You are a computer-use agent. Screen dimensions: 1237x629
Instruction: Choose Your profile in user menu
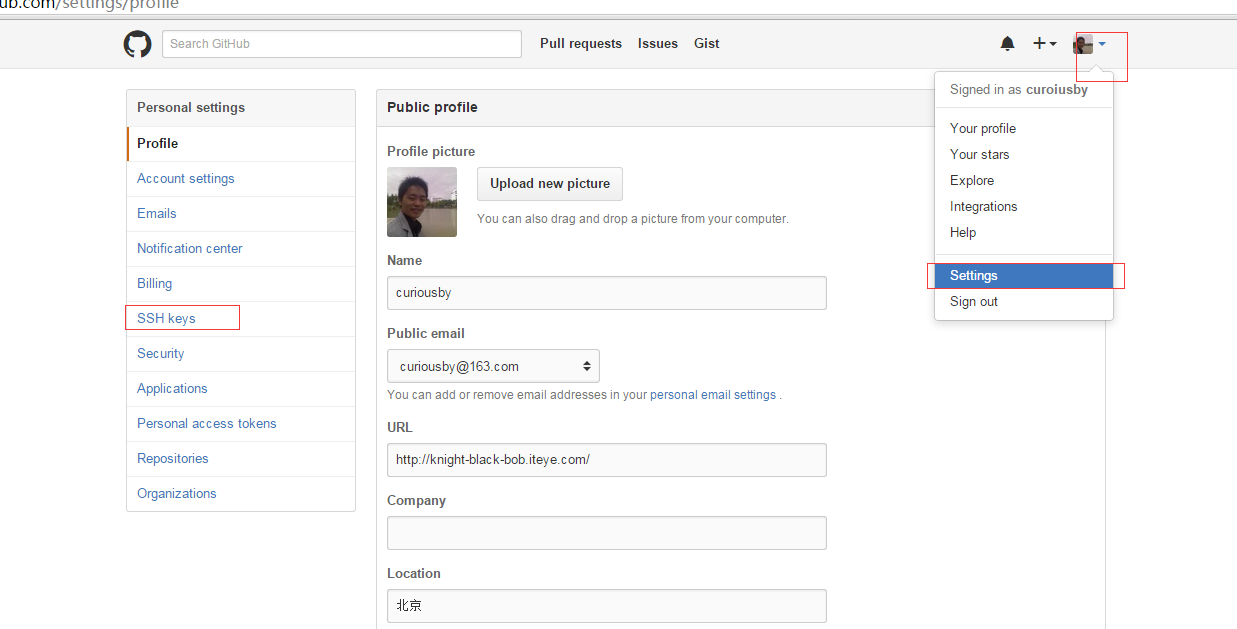[1024, 129]
